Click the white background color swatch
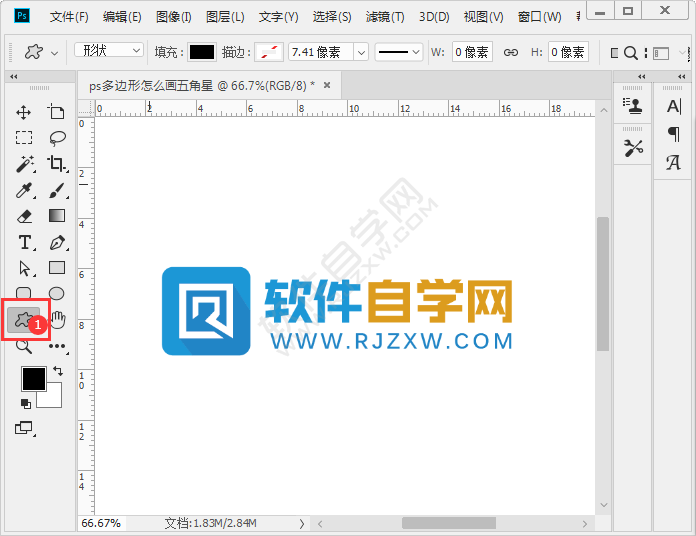 [52, 398]
